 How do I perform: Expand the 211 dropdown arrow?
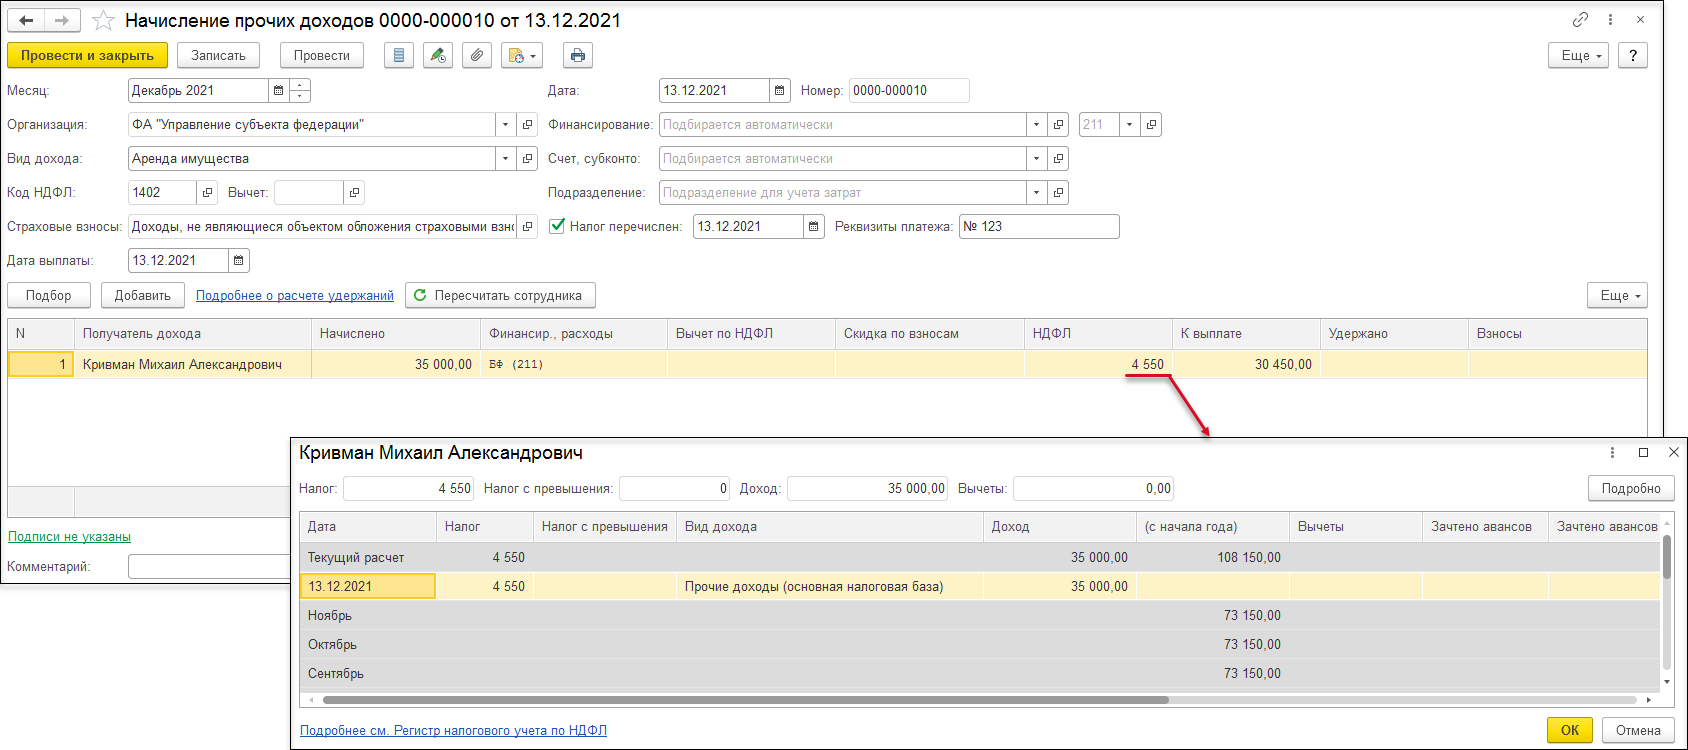(x=1129, y=125)
